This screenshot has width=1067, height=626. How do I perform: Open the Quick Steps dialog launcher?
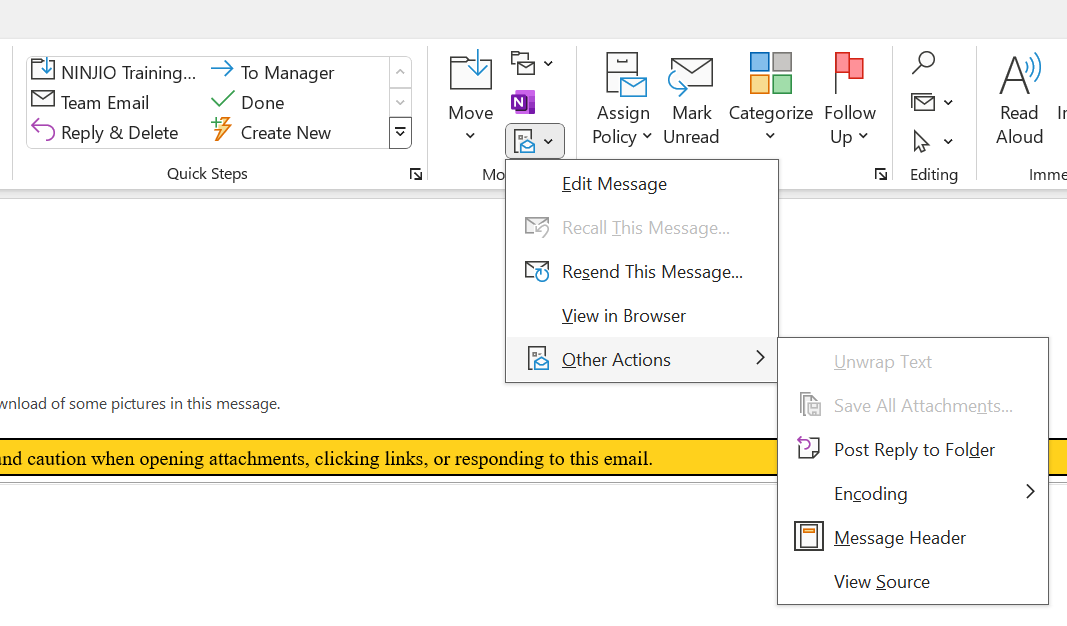click(x=415, y=174)
